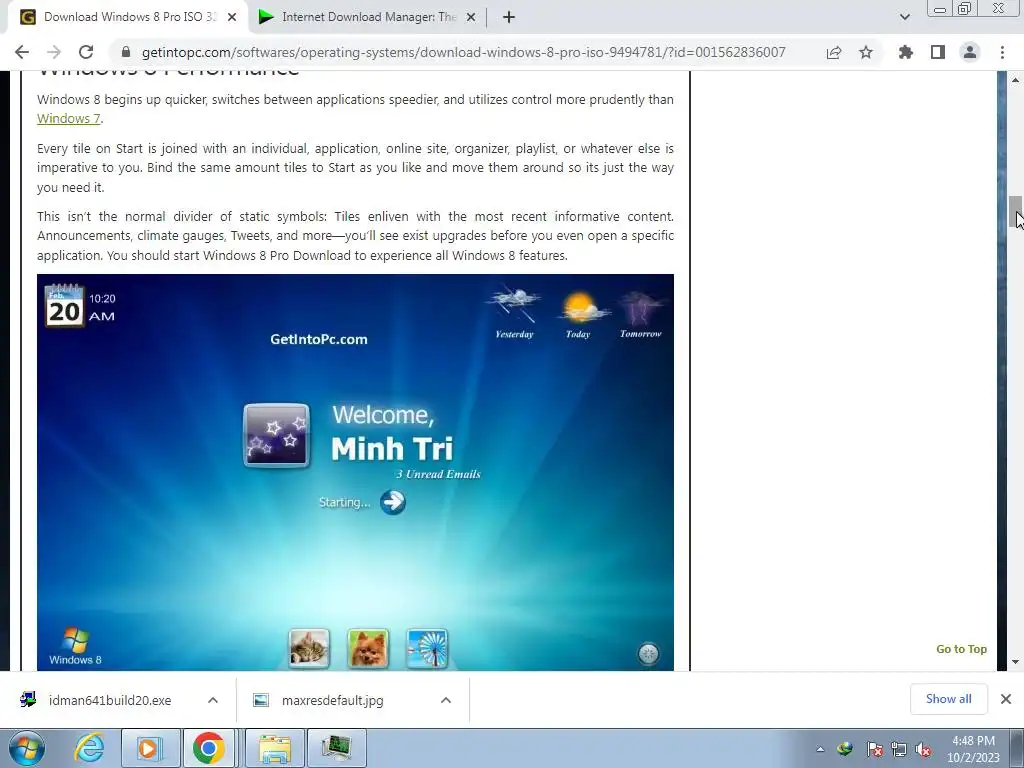
Task: Click the page scrollbar down arrow
Action: pyautogui.click(x=1016, y=662)
